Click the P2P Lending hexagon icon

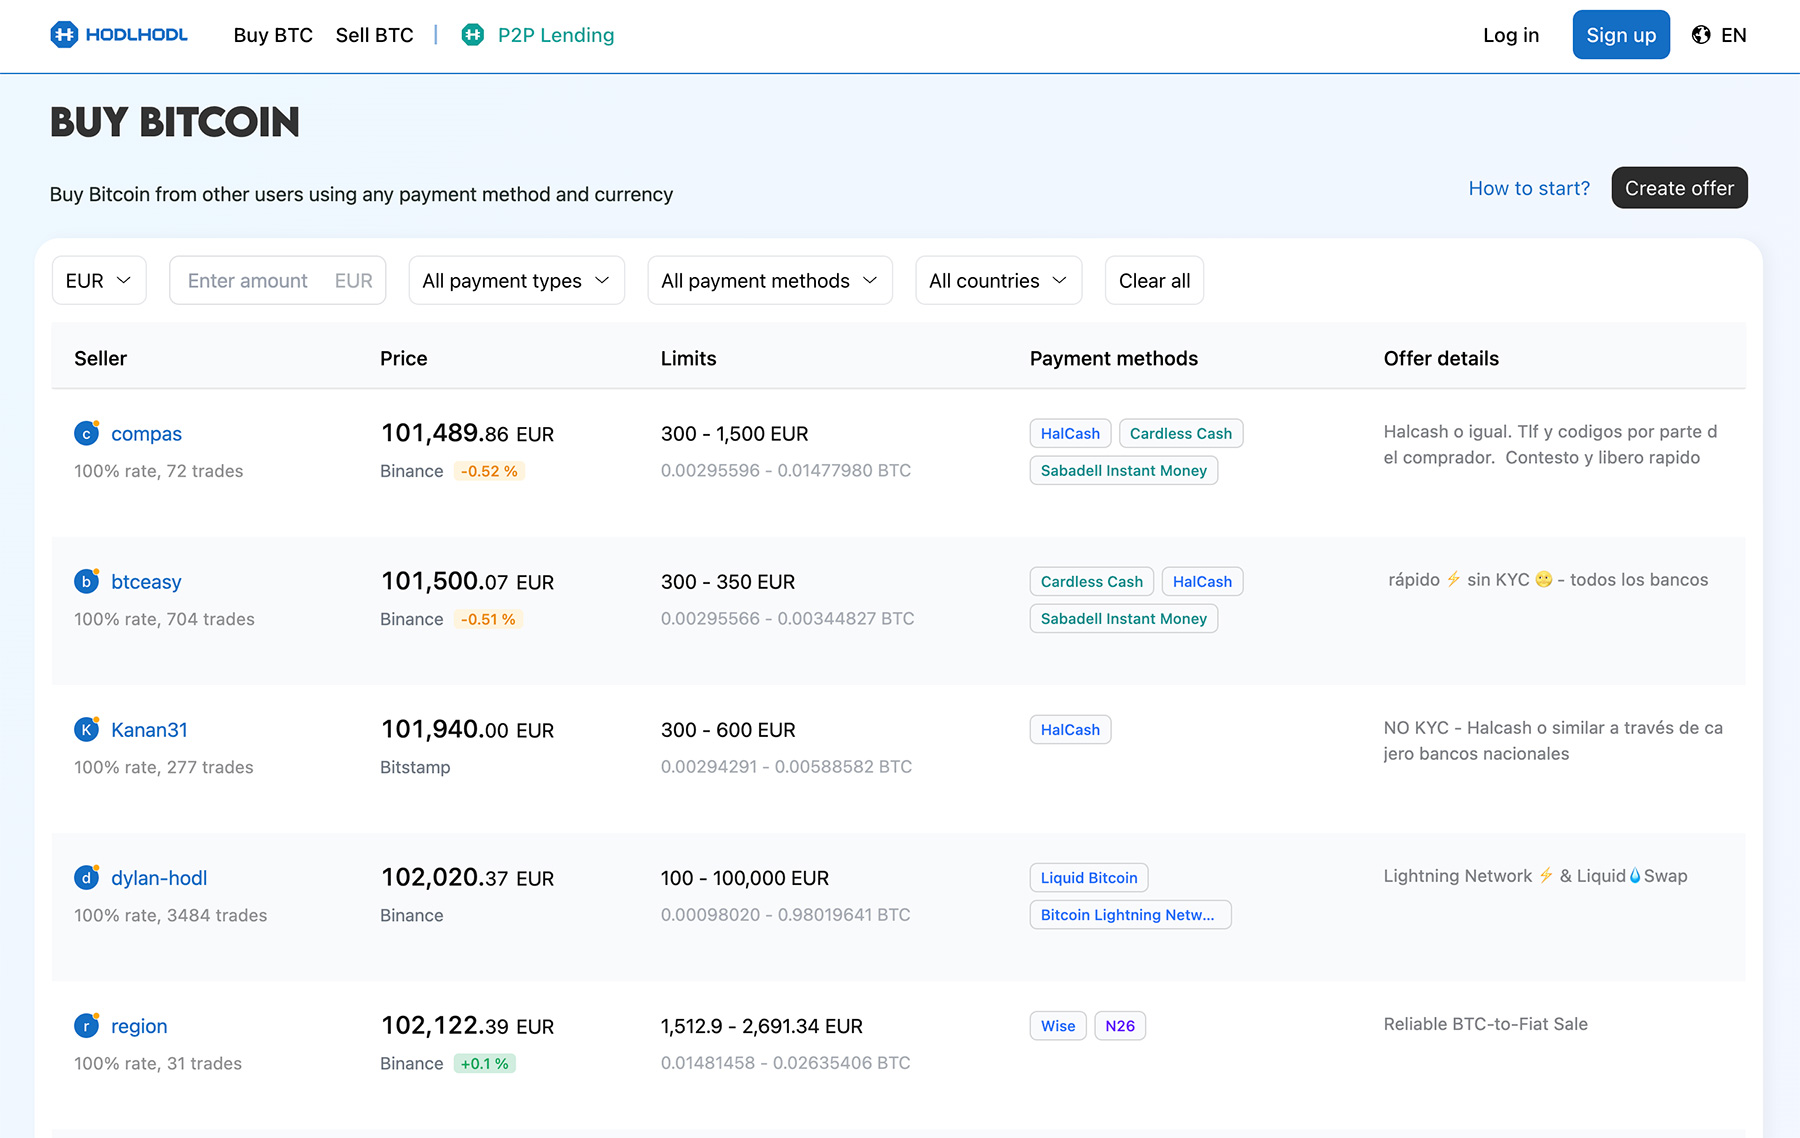click(x=473, y=35)
